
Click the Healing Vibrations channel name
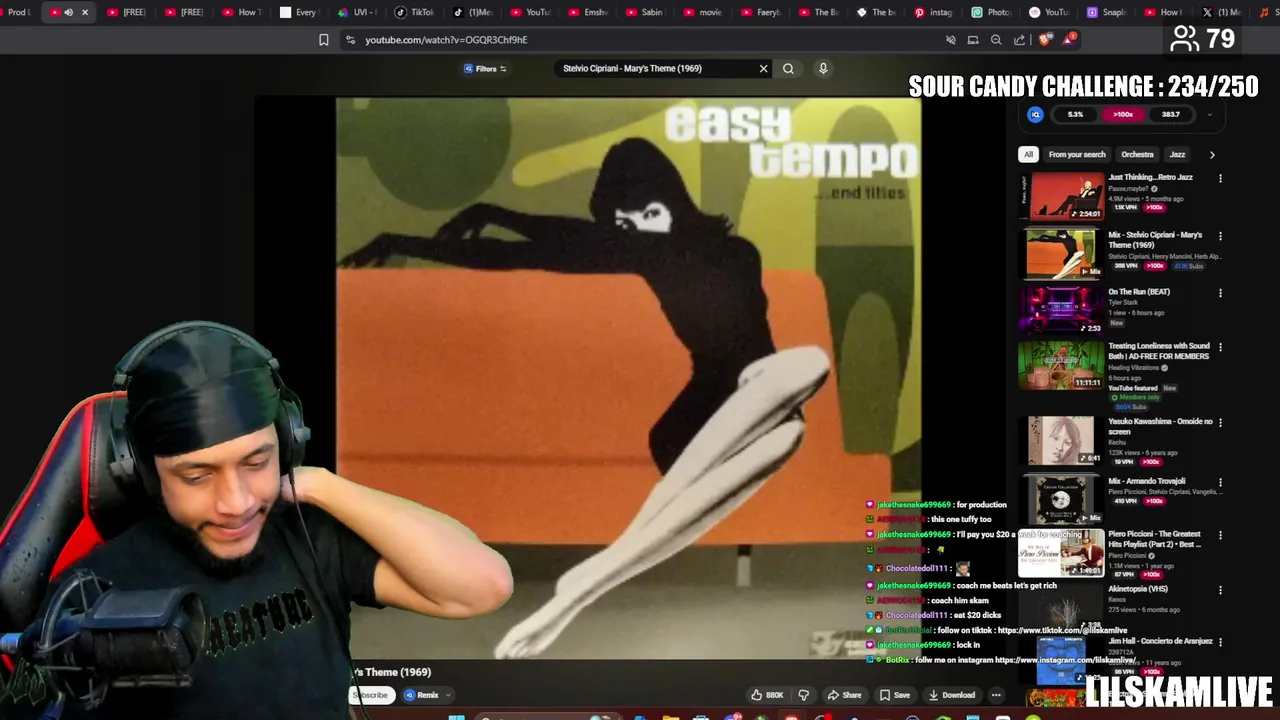click(x=1134, y=368)
